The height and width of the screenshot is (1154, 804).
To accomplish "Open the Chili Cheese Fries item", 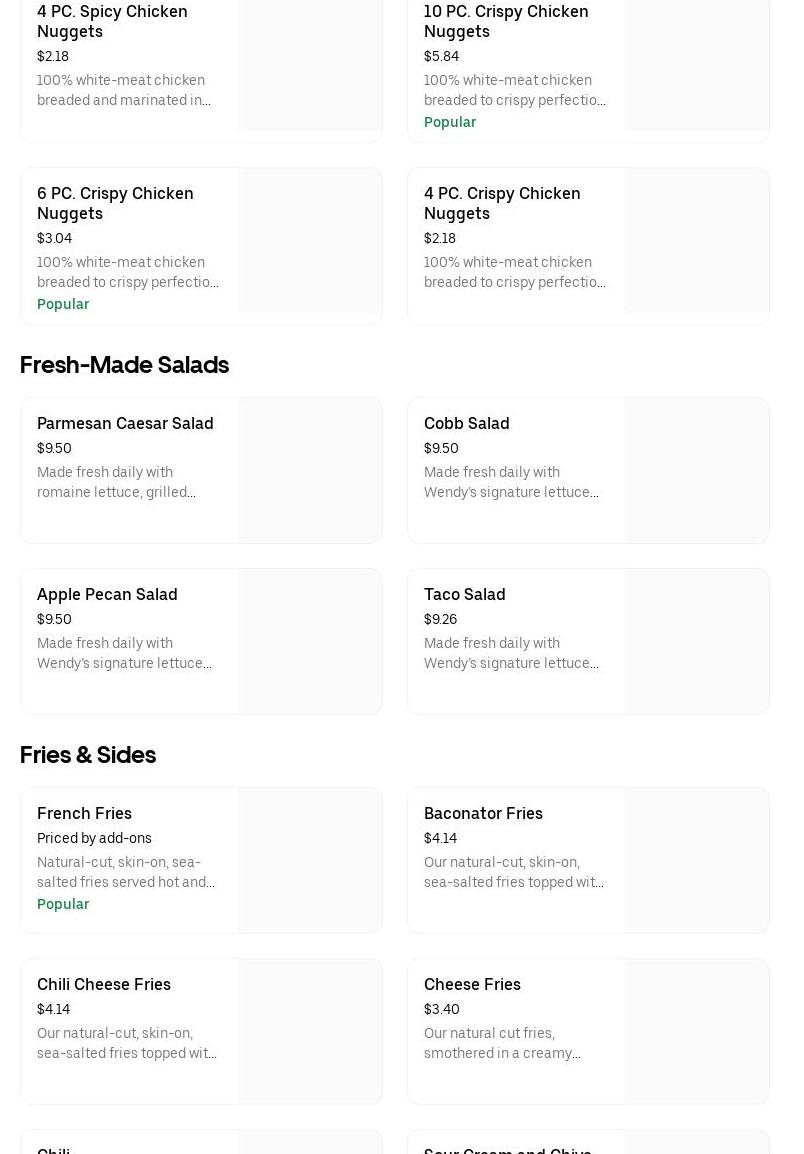I will point(104,985).
